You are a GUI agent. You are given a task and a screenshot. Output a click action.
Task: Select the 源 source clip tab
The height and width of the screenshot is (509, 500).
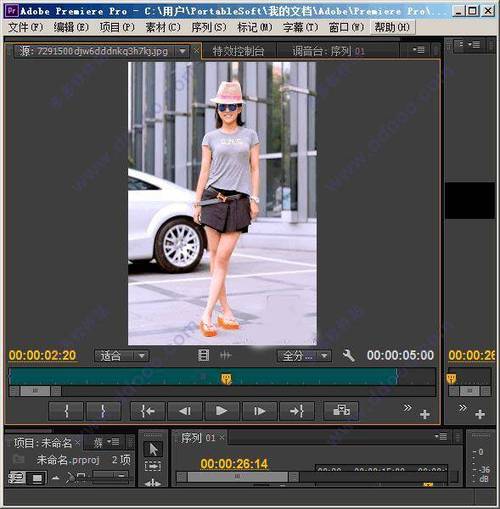(x=94, y=51)
